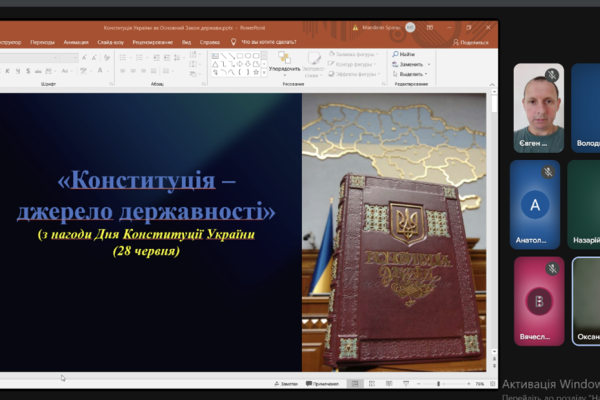This screenshot has width=600, height=400.
Task: Open the Справка ribbon tab
Action: (210, 42)
